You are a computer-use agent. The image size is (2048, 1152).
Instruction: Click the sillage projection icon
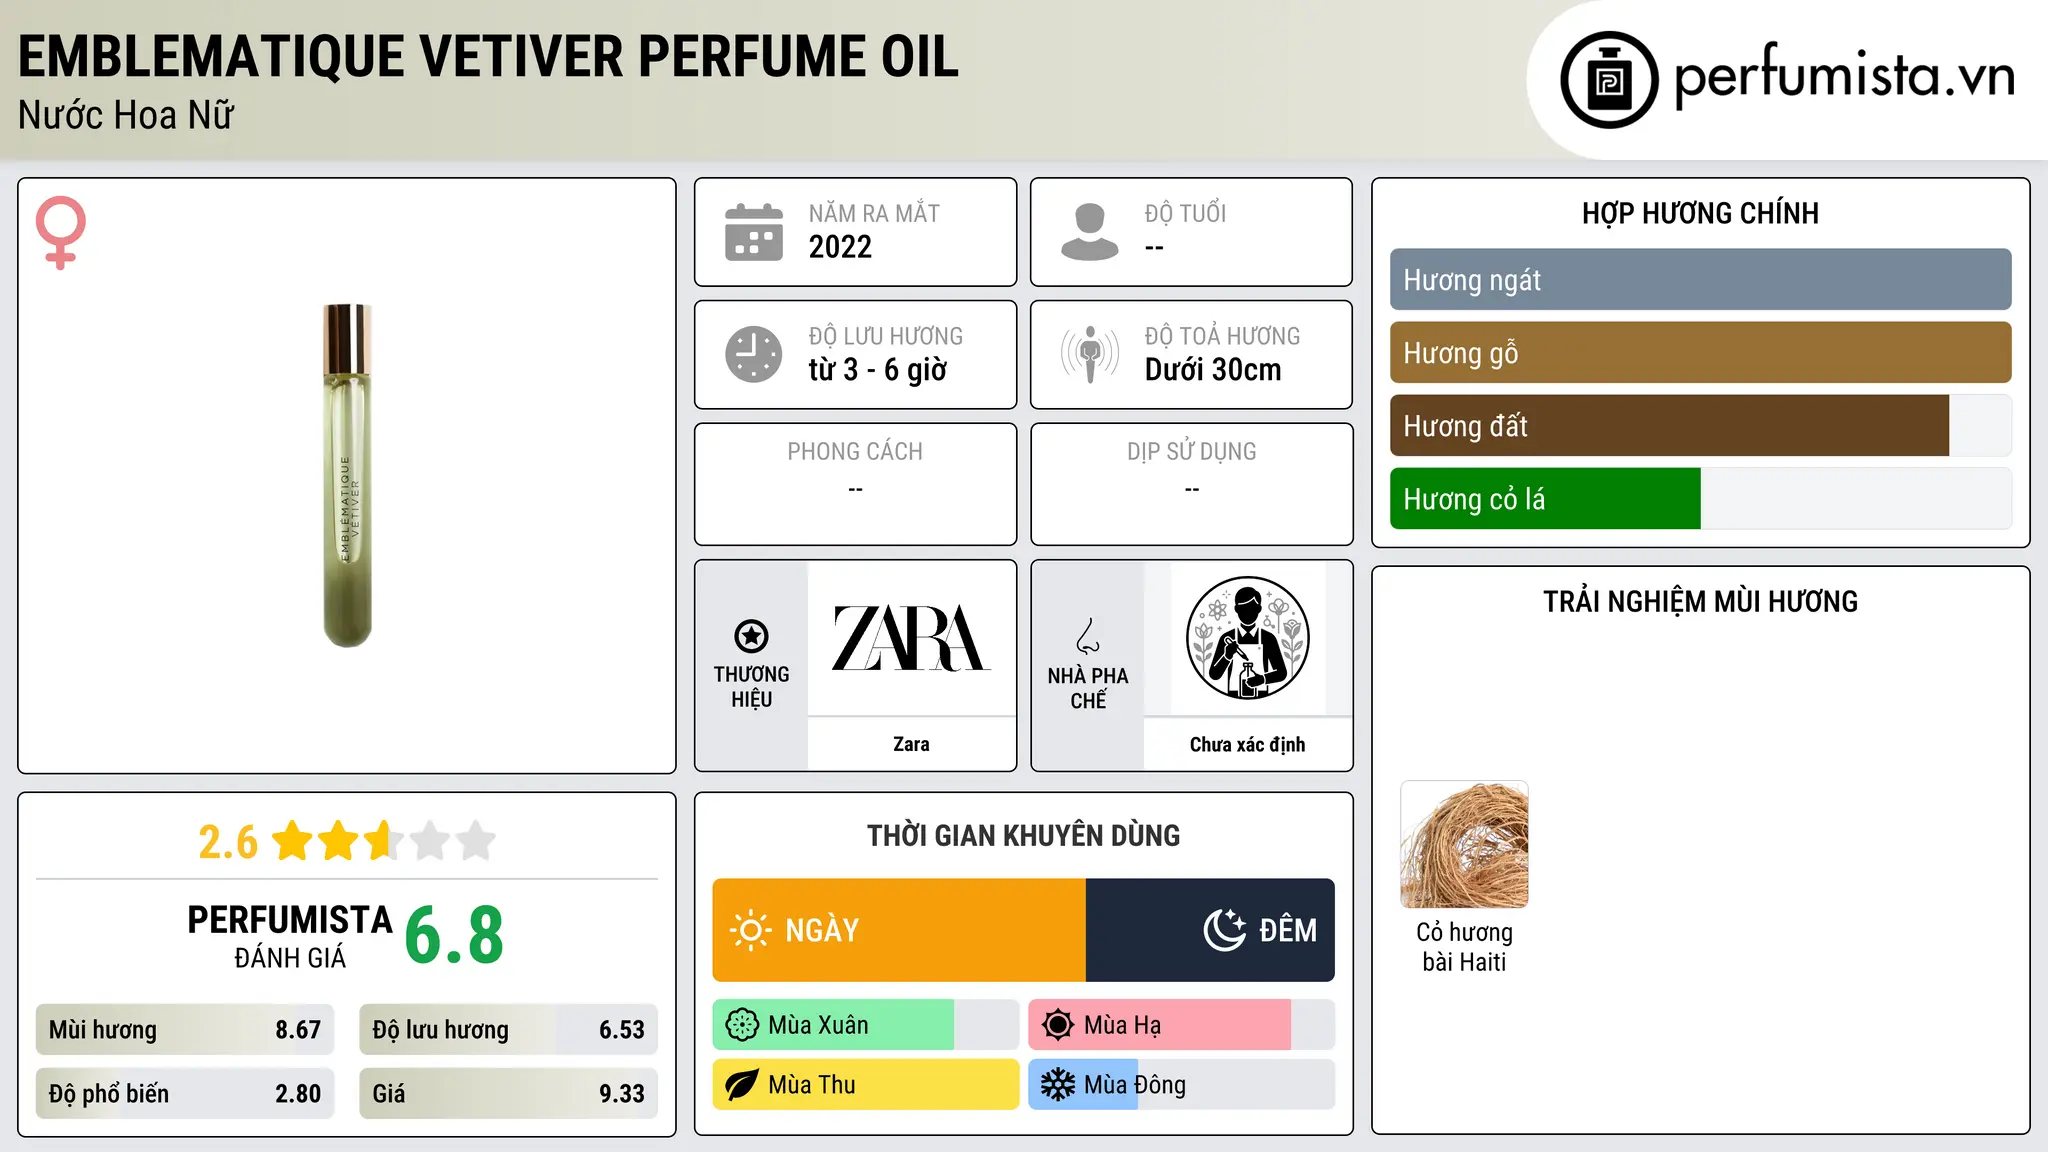click(1090, 354)
